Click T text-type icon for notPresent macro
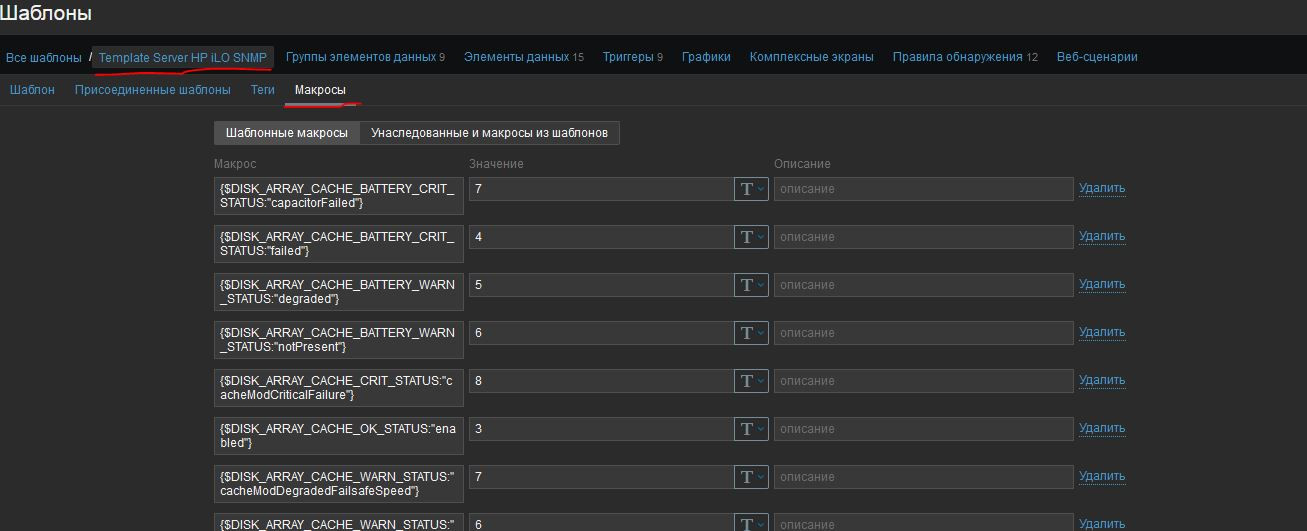Image resolution: width=1307 pixels, height=531 pixels. (x=746, y=333)
